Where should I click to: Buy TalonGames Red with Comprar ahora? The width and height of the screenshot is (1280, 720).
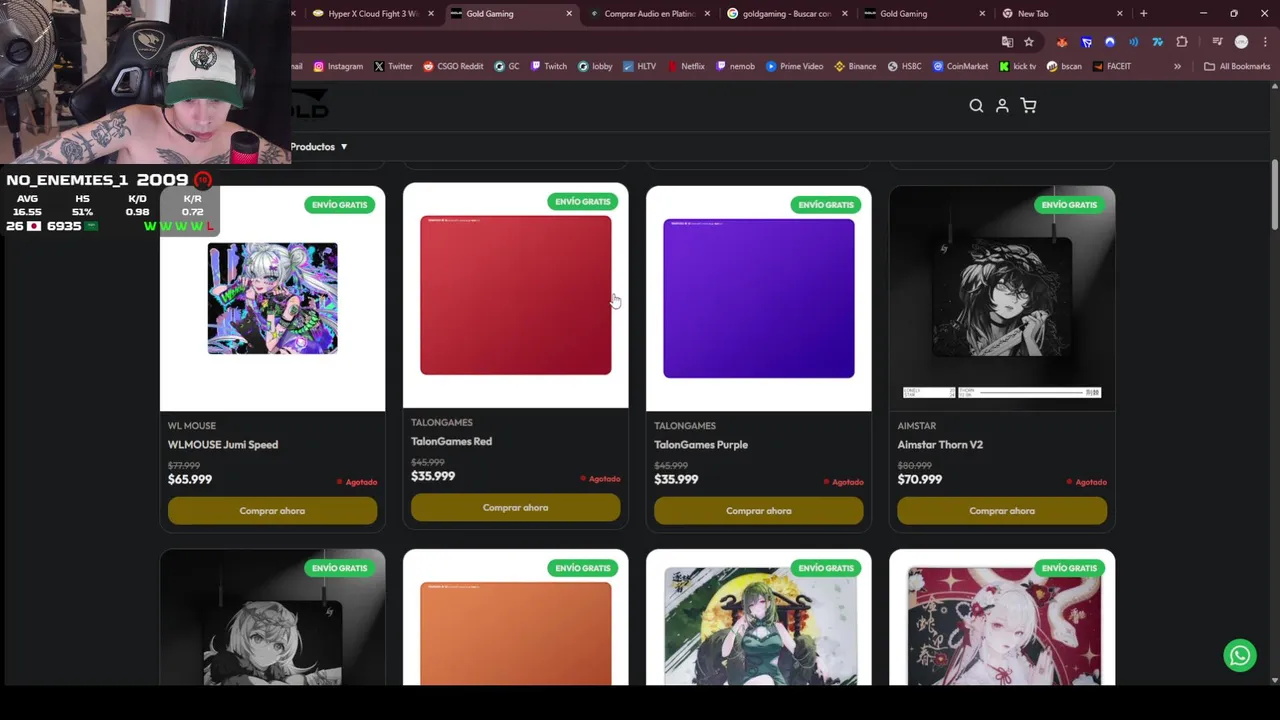click(x=515, y=508)
